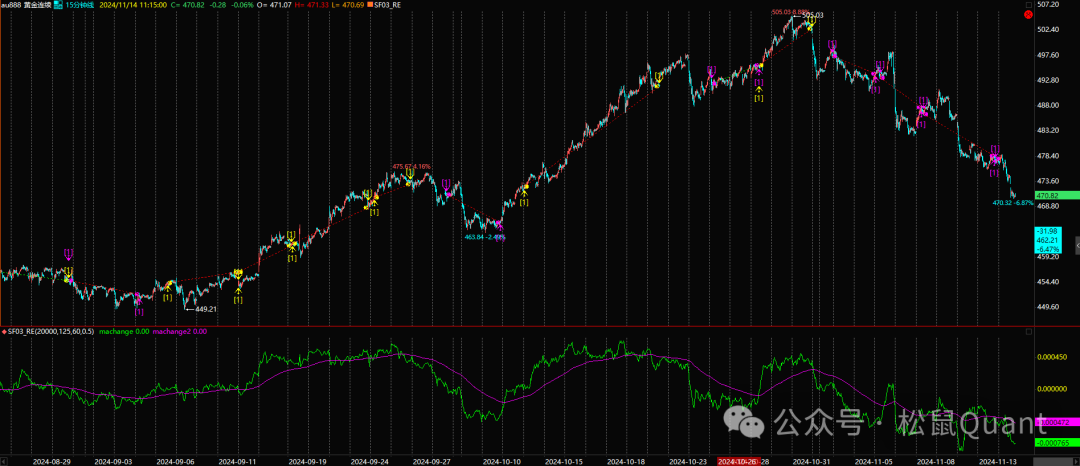Click the red dot beside SF03_RE(20000,125,60,0.5)

pyautogui.click(x=3, y=331)
